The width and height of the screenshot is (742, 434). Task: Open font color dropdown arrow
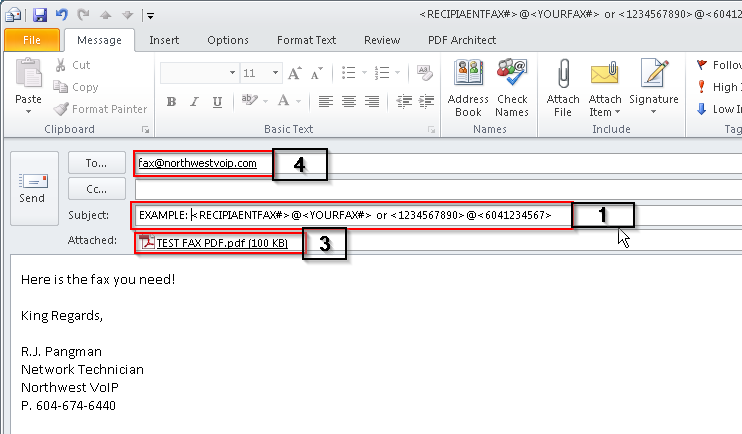point(299,101)
